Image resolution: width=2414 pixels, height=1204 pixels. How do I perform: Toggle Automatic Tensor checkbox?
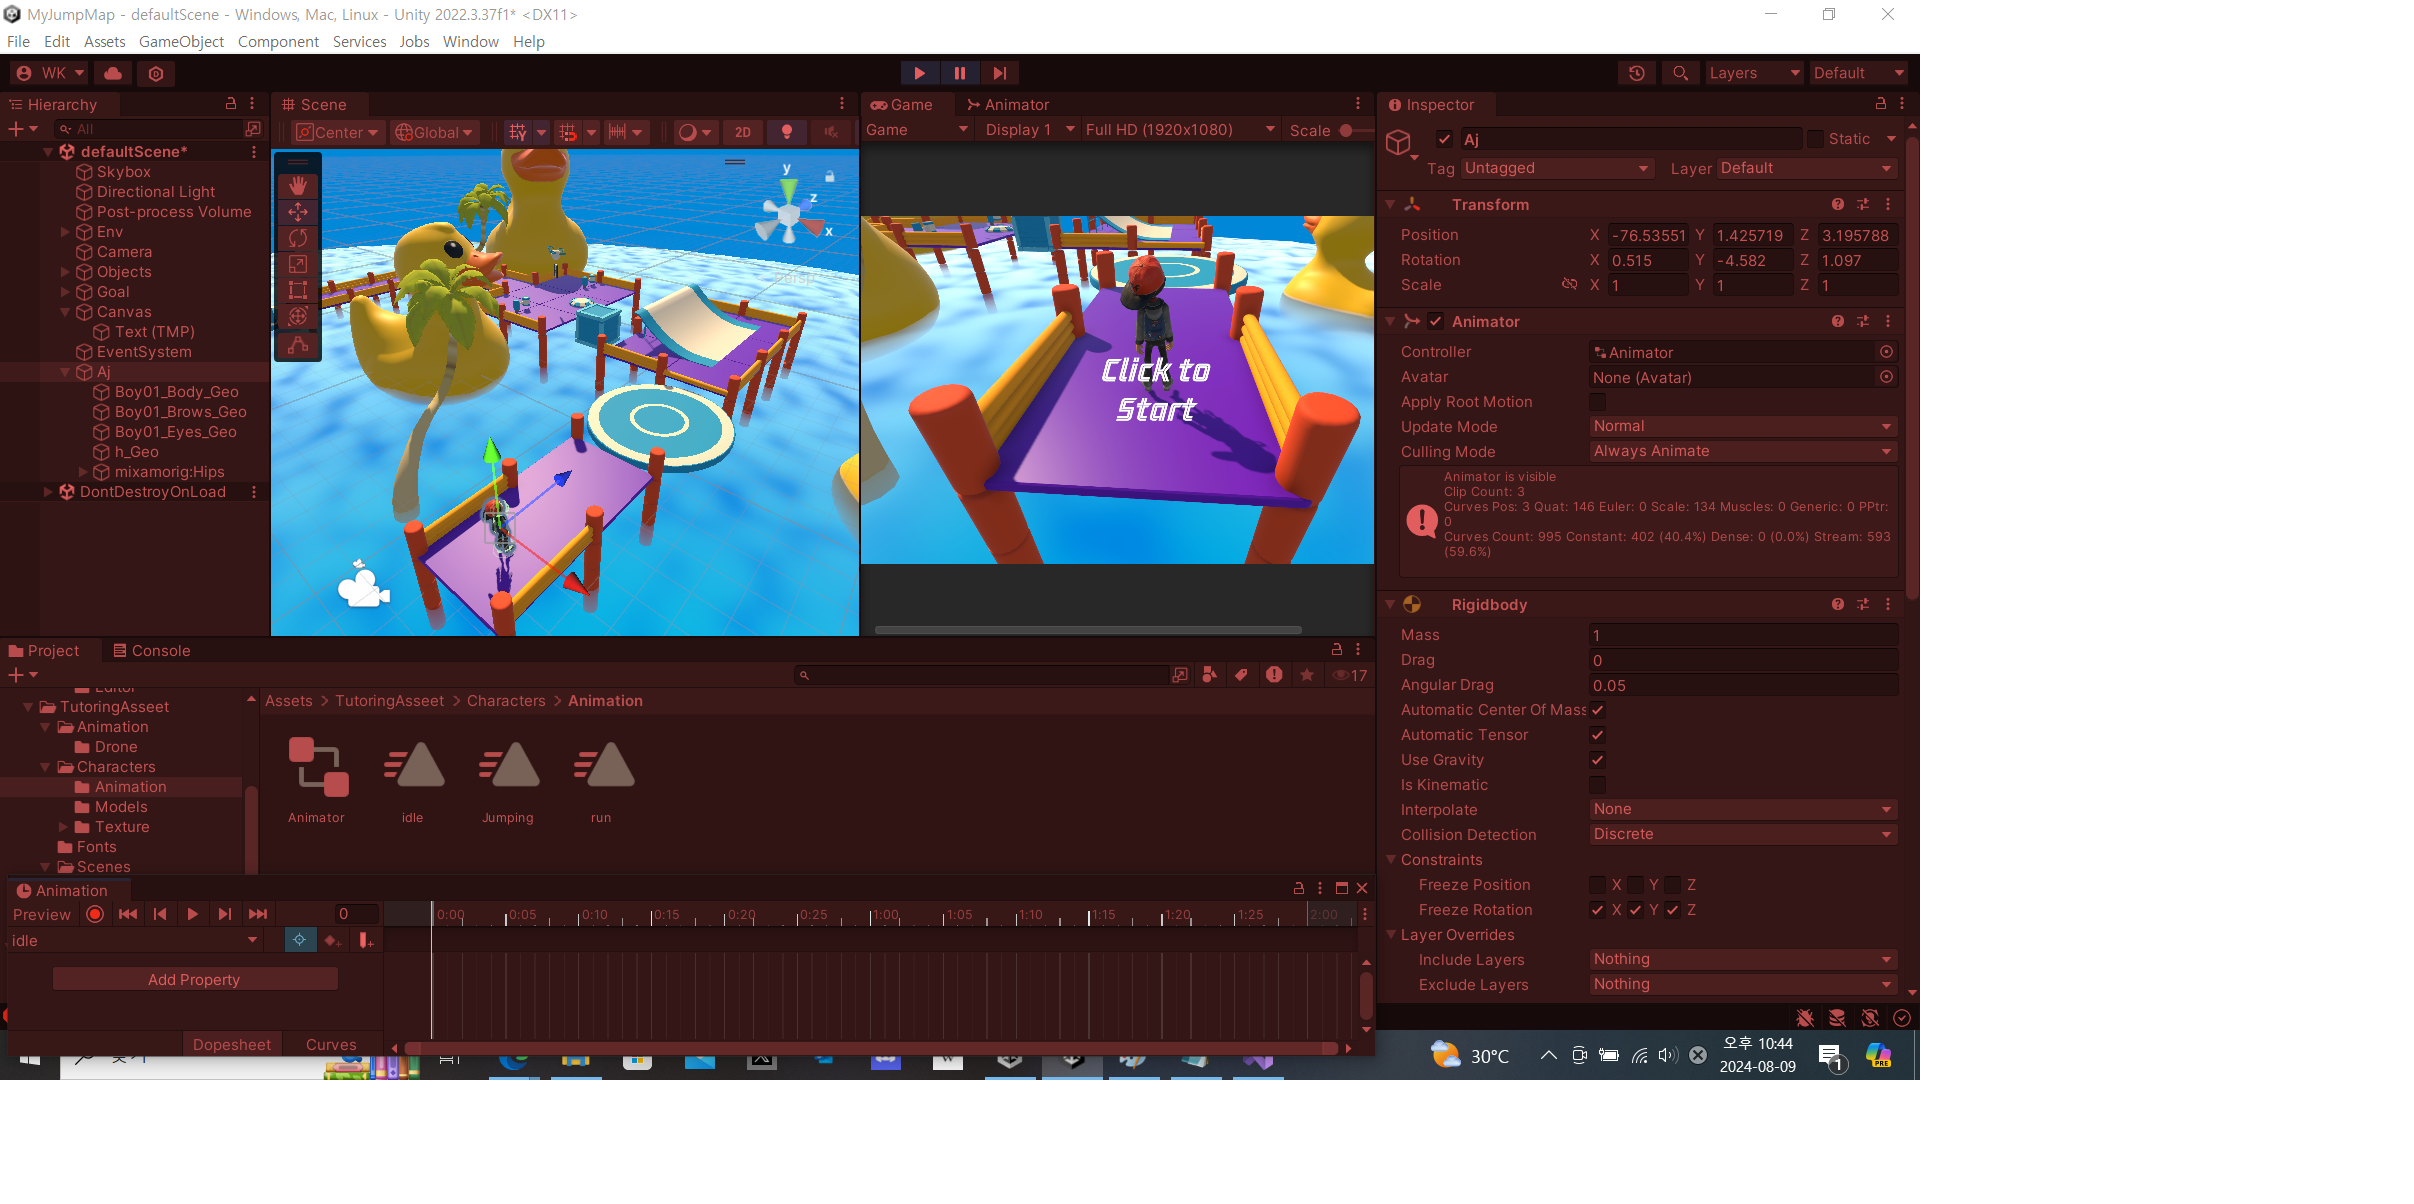click(x=1598, y=735)
